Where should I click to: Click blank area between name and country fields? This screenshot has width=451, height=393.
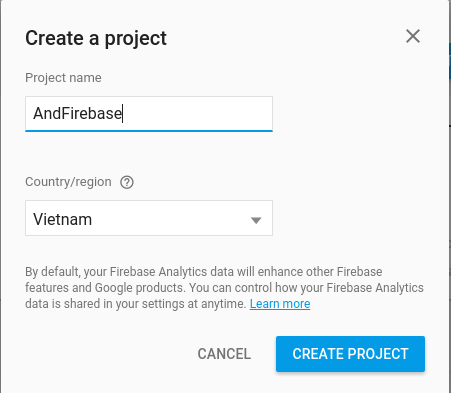pyautogui.click(x=149, y=153)
